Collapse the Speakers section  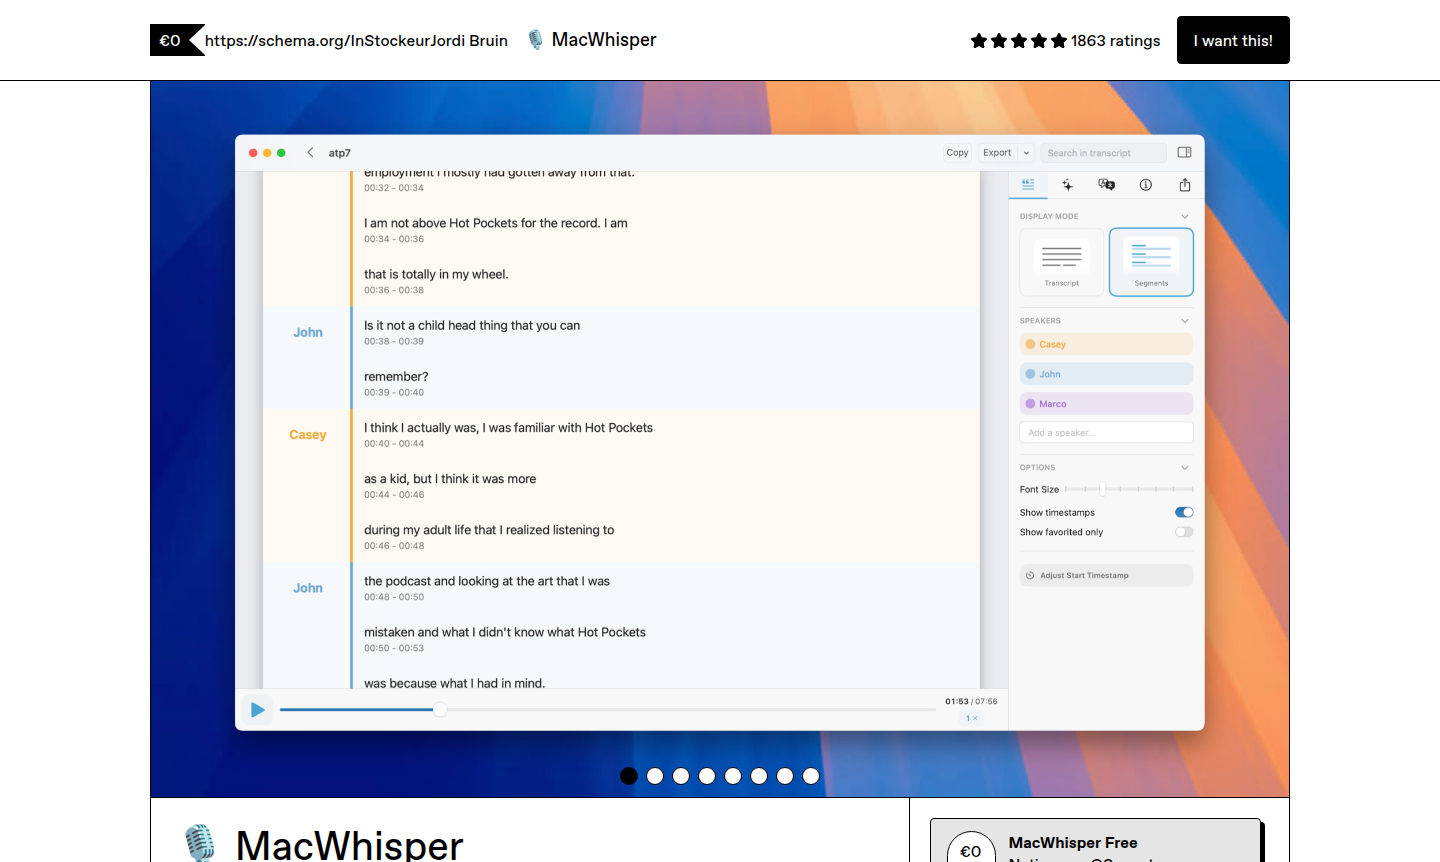click(x=1185, y=321)
